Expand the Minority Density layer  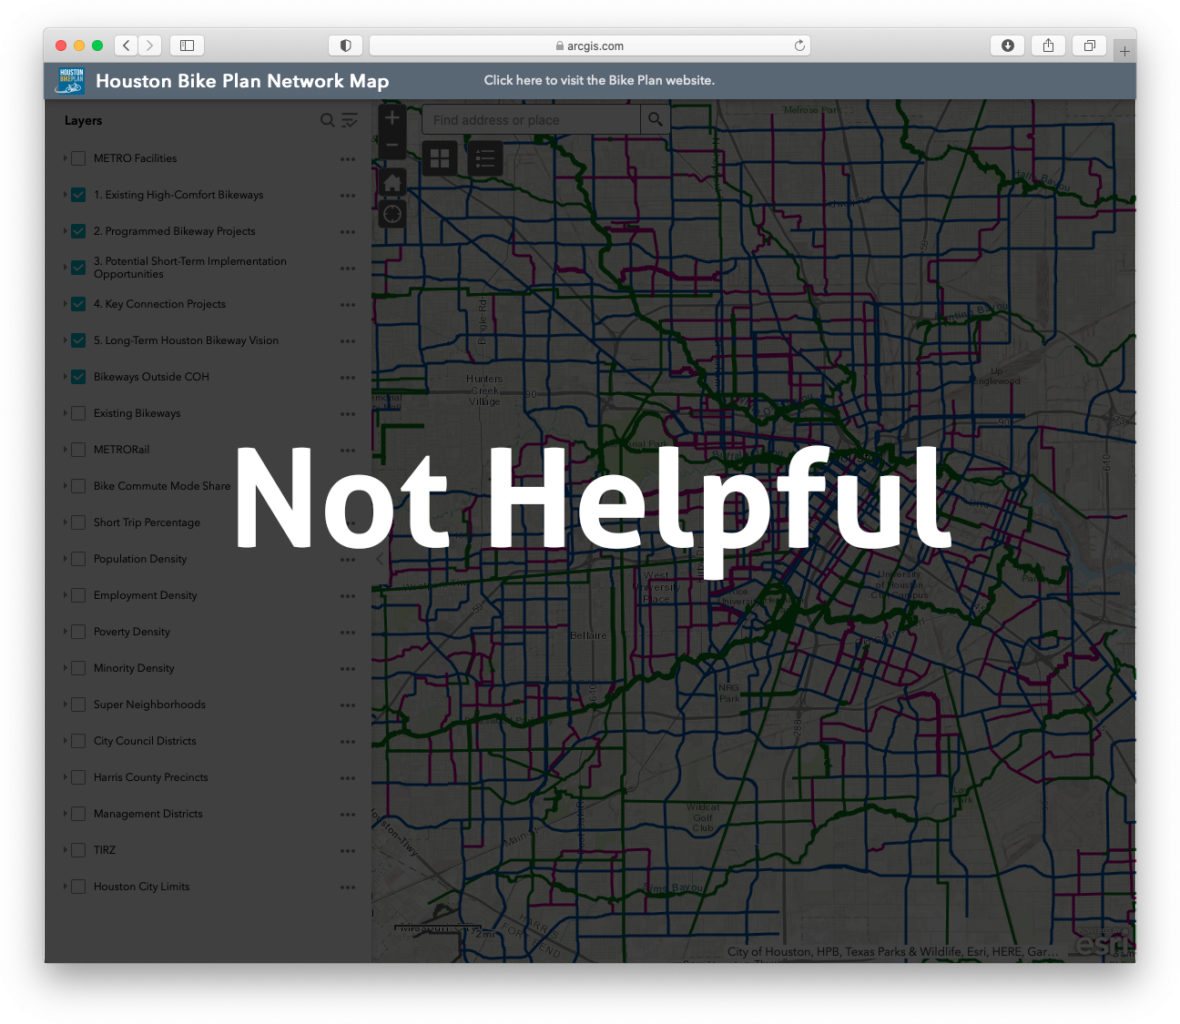(65, 668)
